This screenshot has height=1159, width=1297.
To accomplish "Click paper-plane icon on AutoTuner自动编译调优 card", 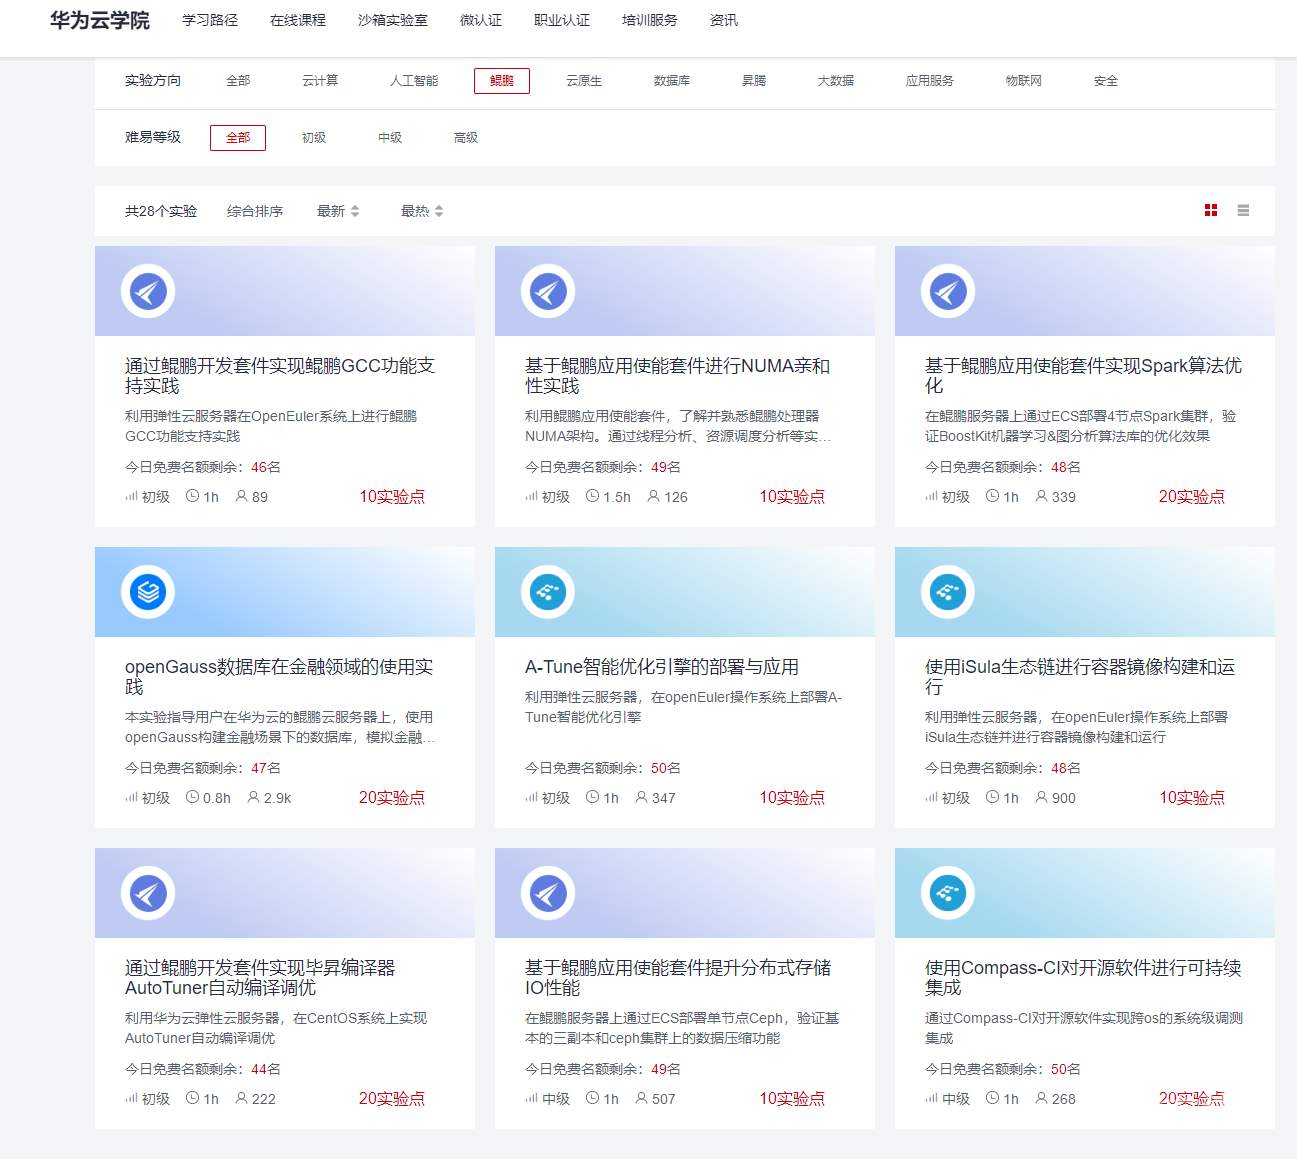I will (x=148, y=893).
